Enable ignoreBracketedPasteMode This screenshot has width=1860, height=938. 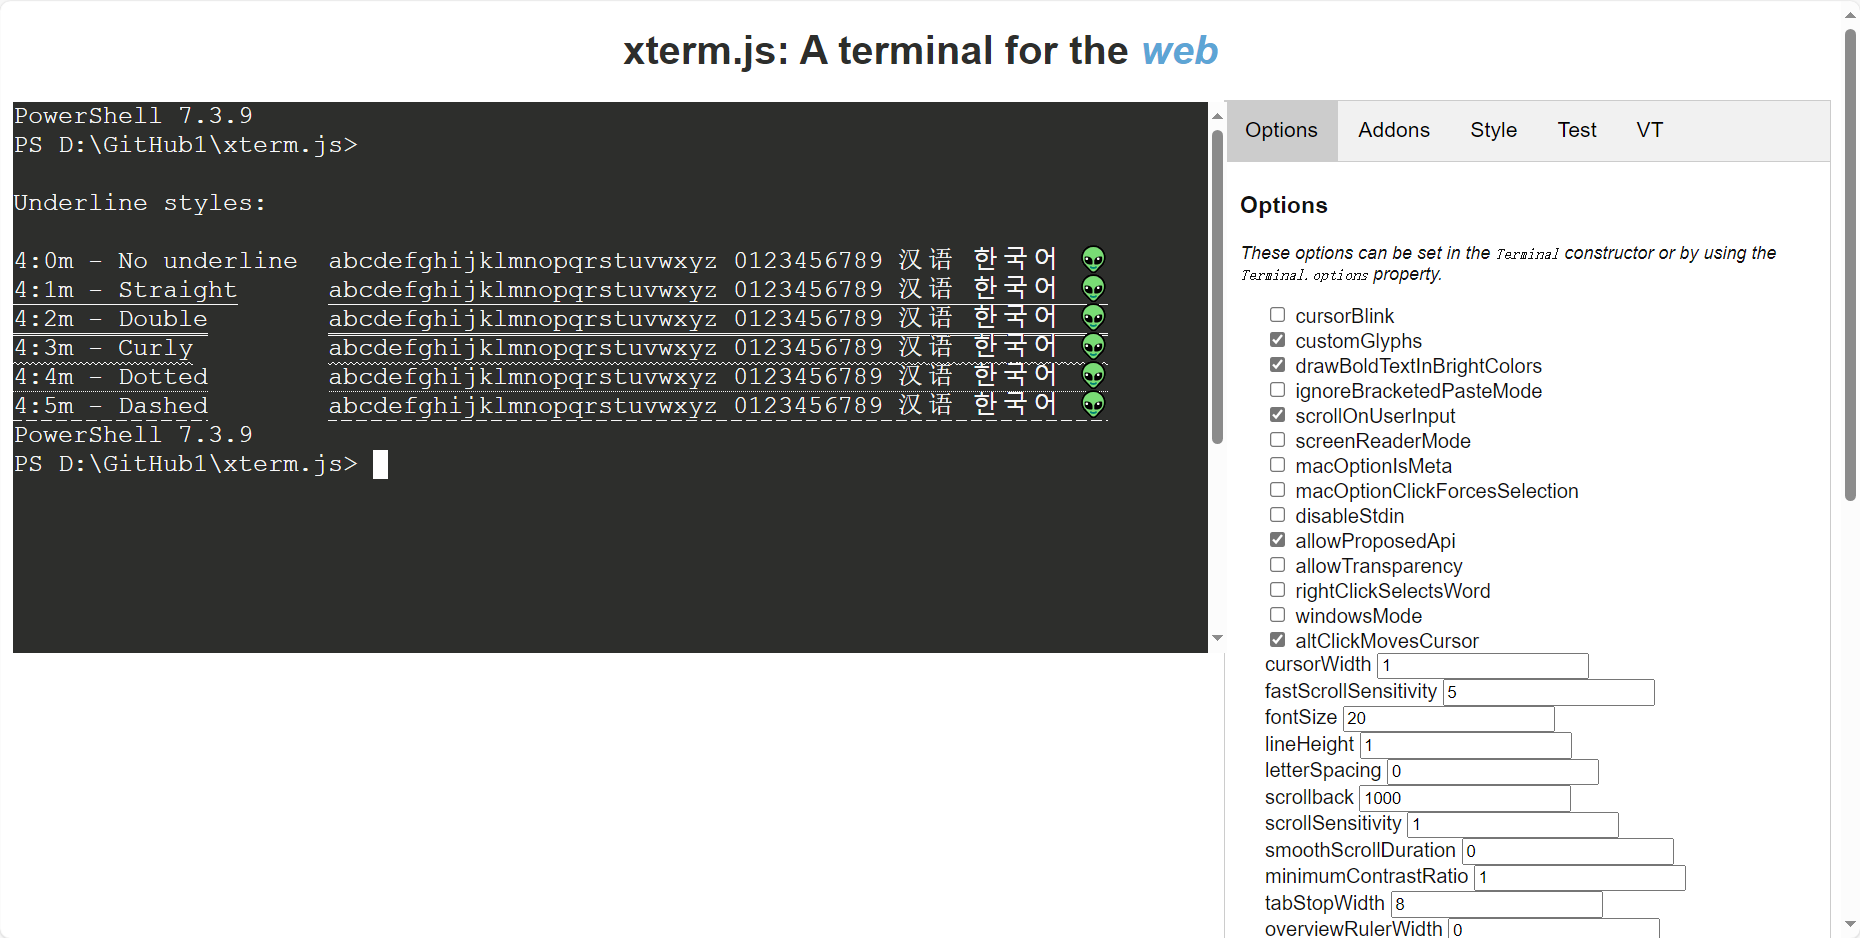pos(1277,389)
